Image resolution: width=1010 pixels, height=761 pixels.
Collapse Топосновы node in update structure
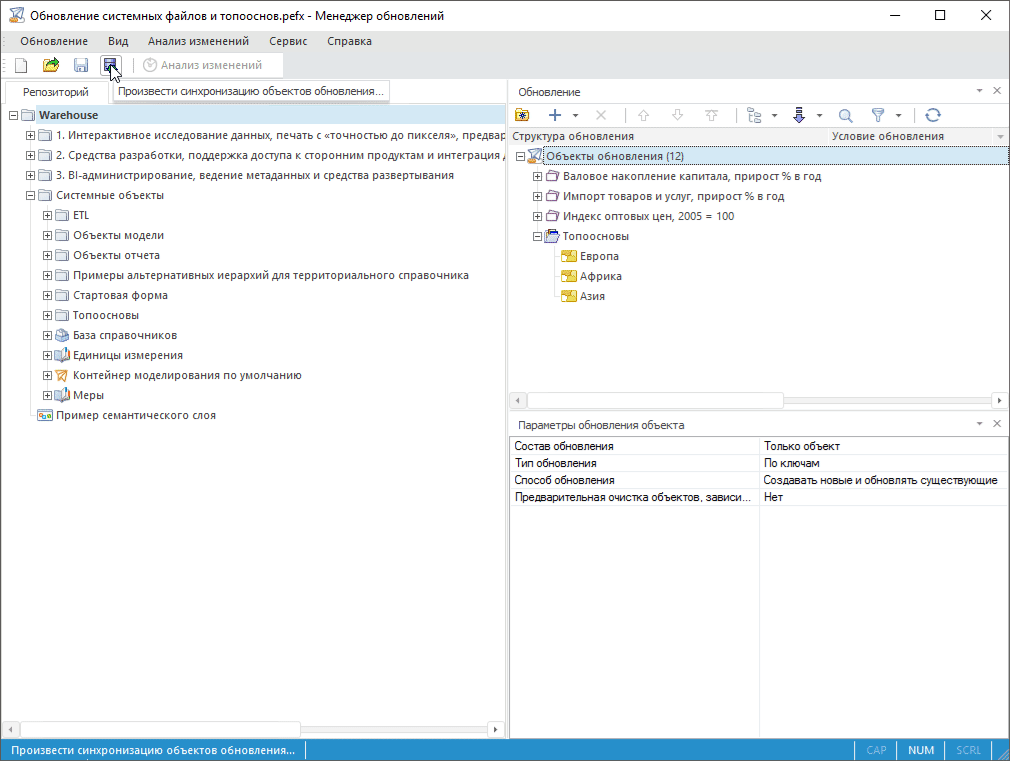[537, 236]
